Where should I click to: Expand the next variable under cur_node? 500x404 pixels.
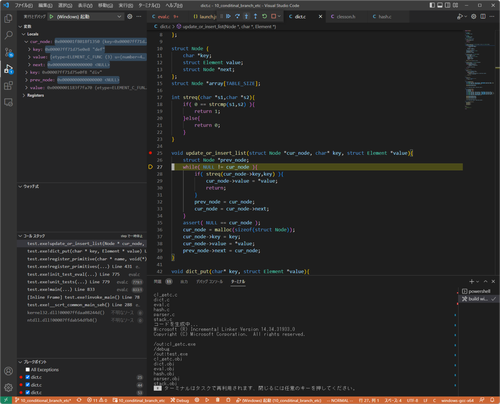[x=29, y=65]
